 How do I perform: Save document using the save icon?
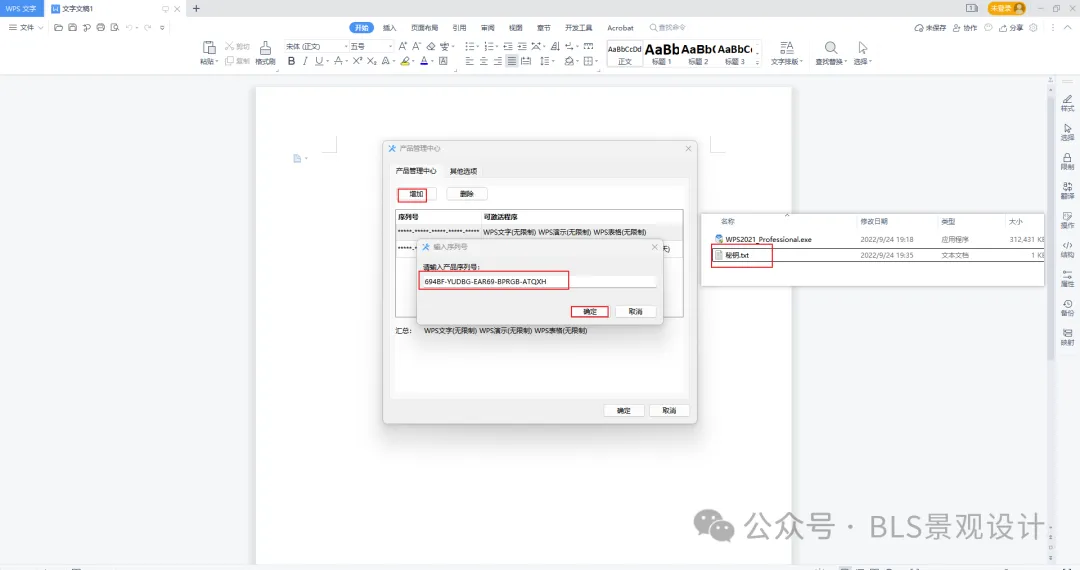[72, 28]
